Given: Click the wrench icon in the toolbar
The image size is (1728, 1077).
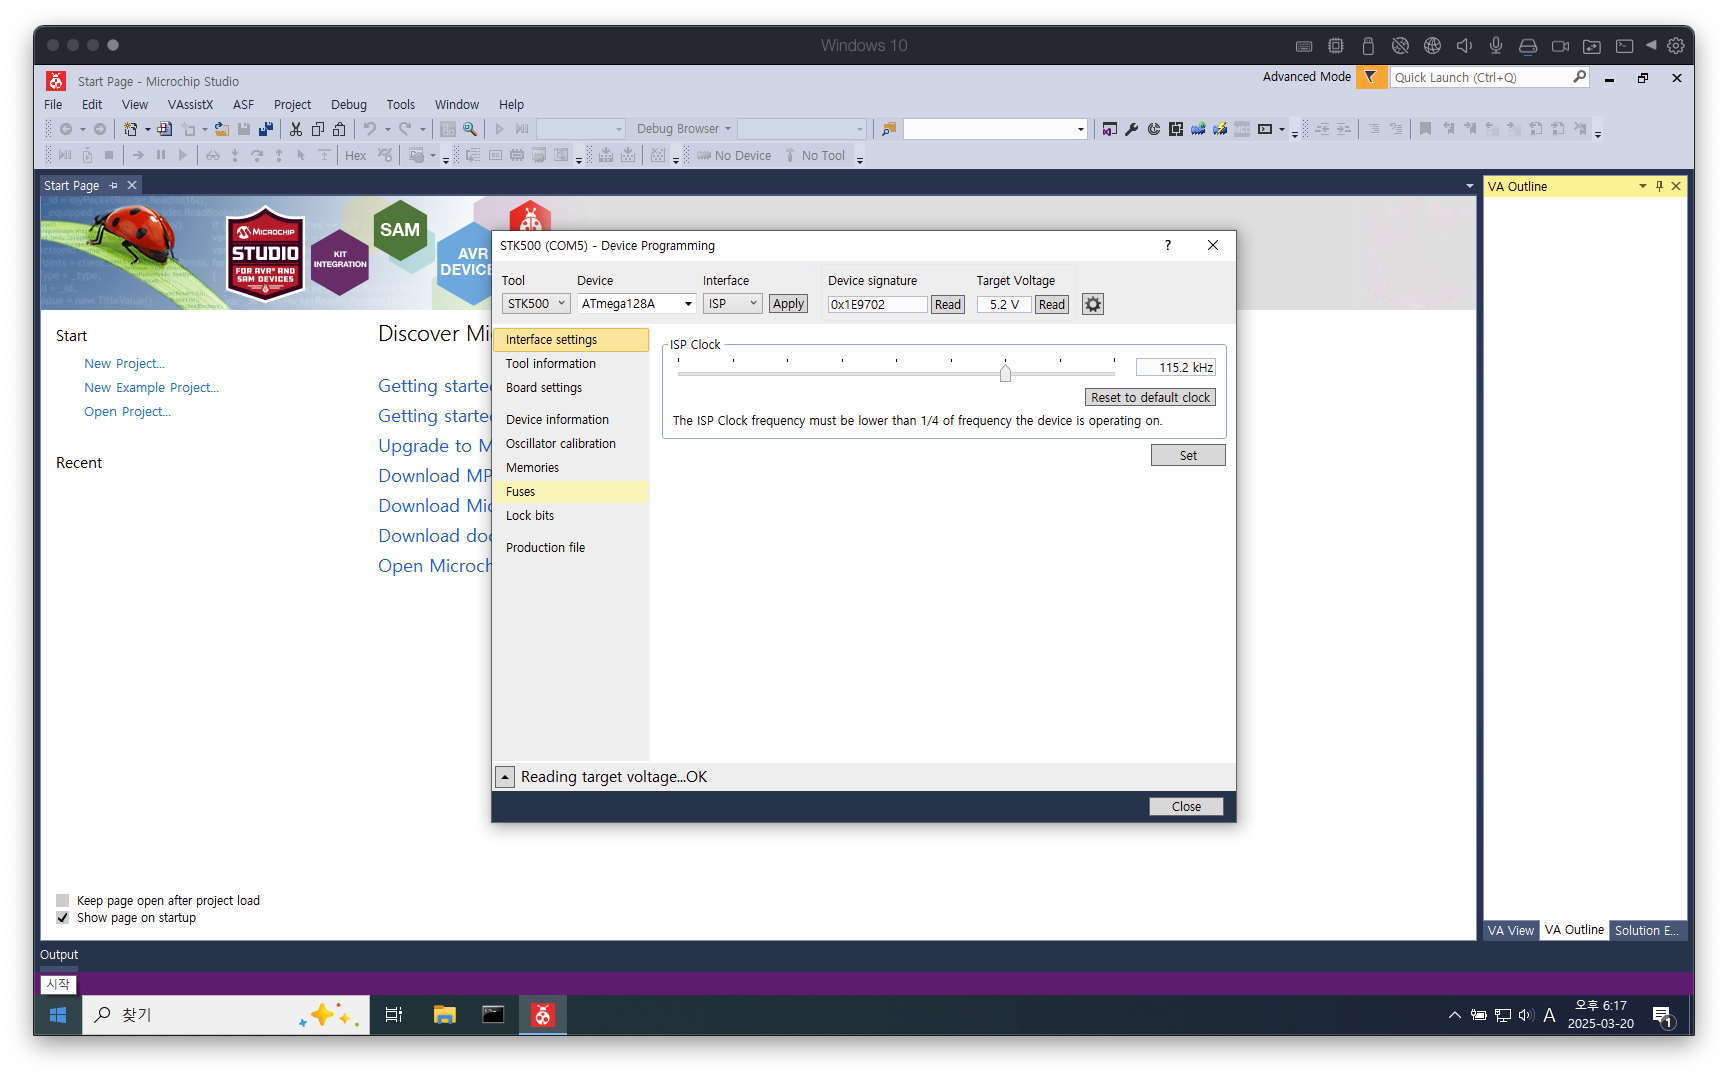Looking at the screenshot, I should pyautogui.click(x=1132, y=129).
